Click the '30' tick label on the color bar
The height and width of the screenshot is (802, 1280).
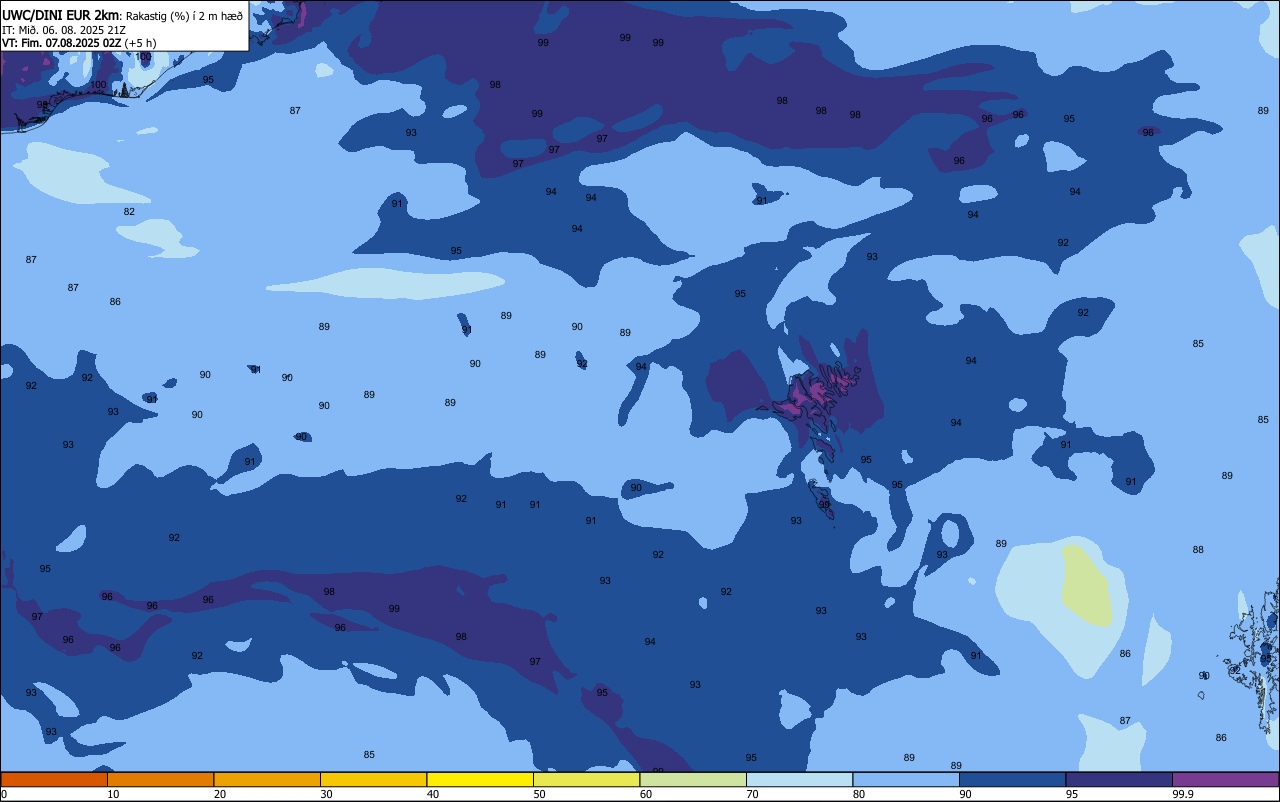[326, 794]
